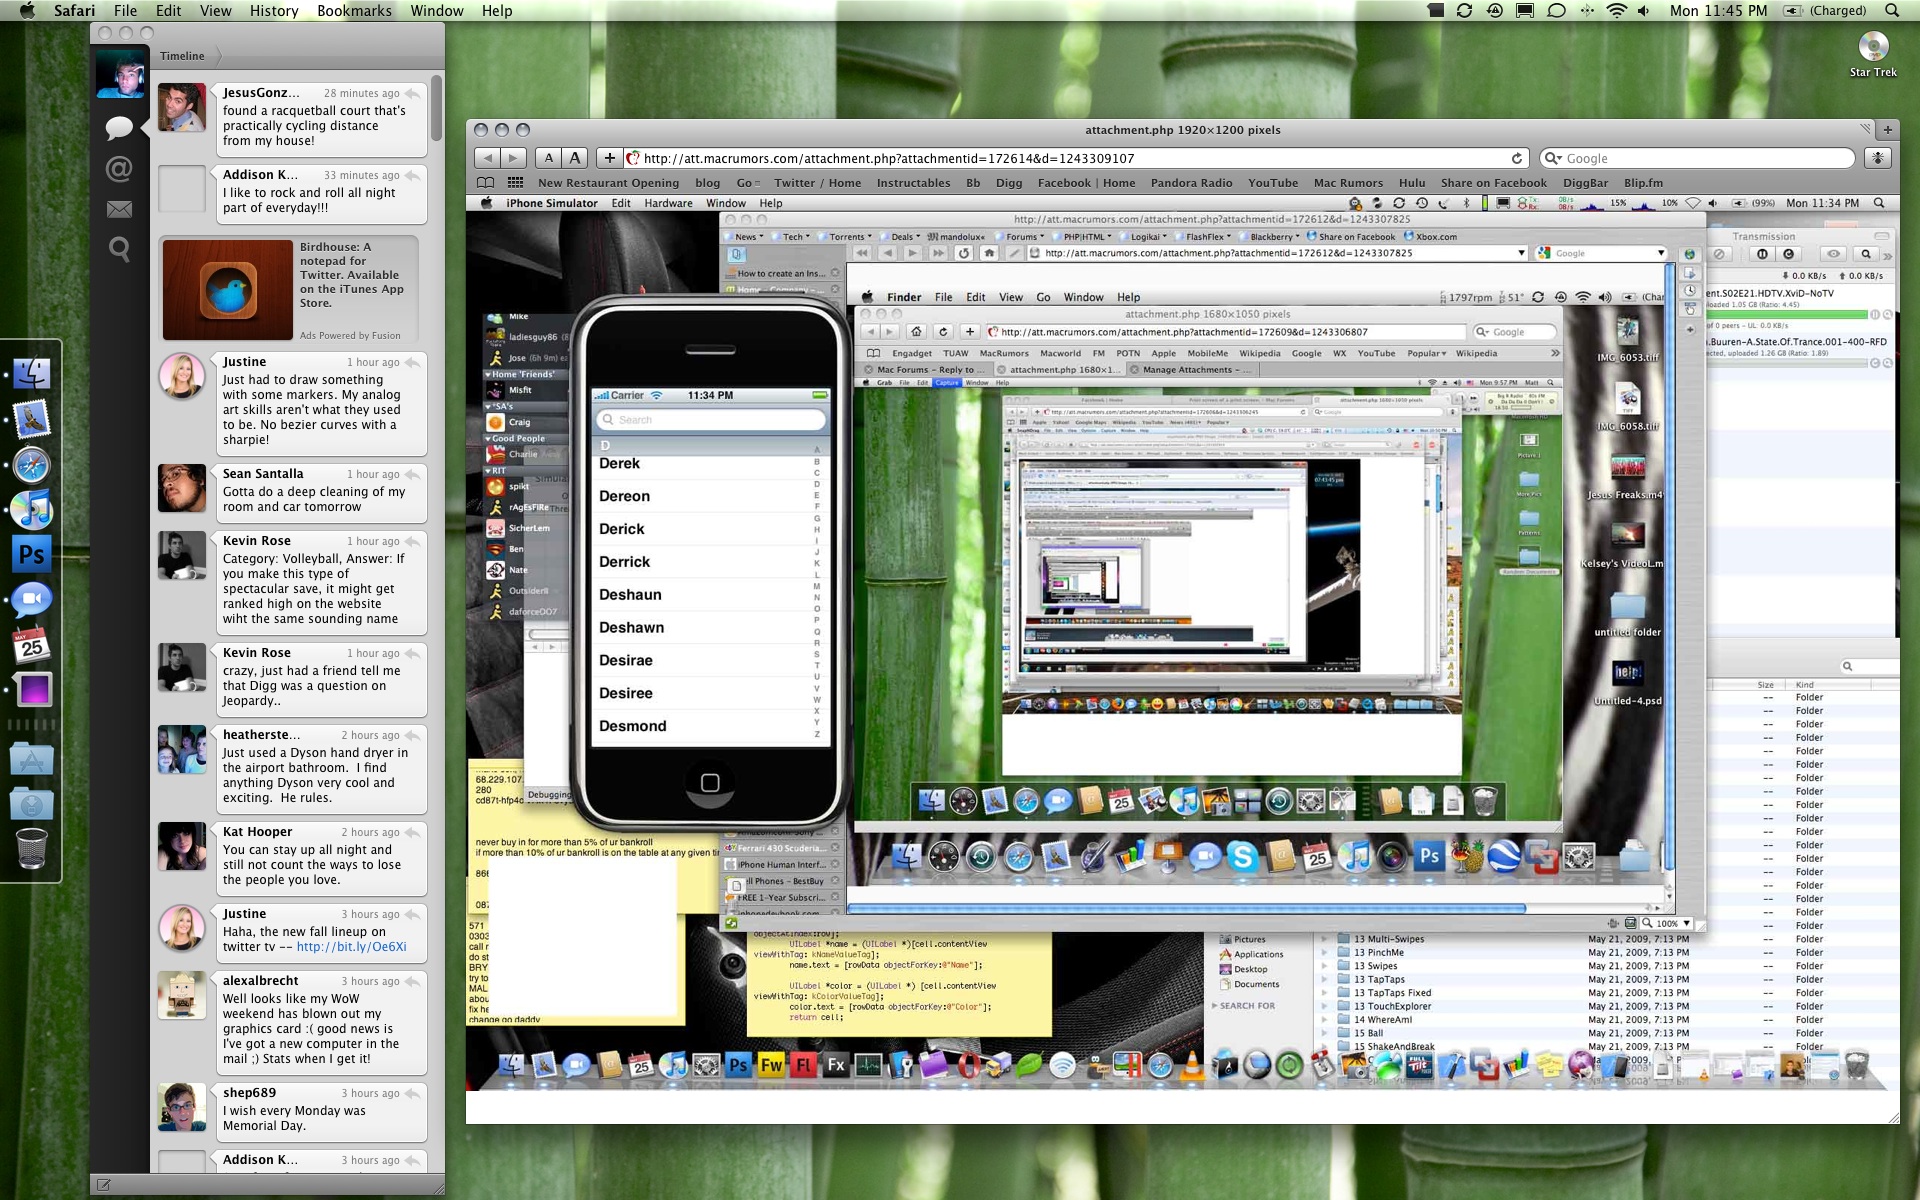The height and width of the screenshot is (1200, 1920).
Task: Open the Apple menu at top of screen
Action: tap(27, 11)
